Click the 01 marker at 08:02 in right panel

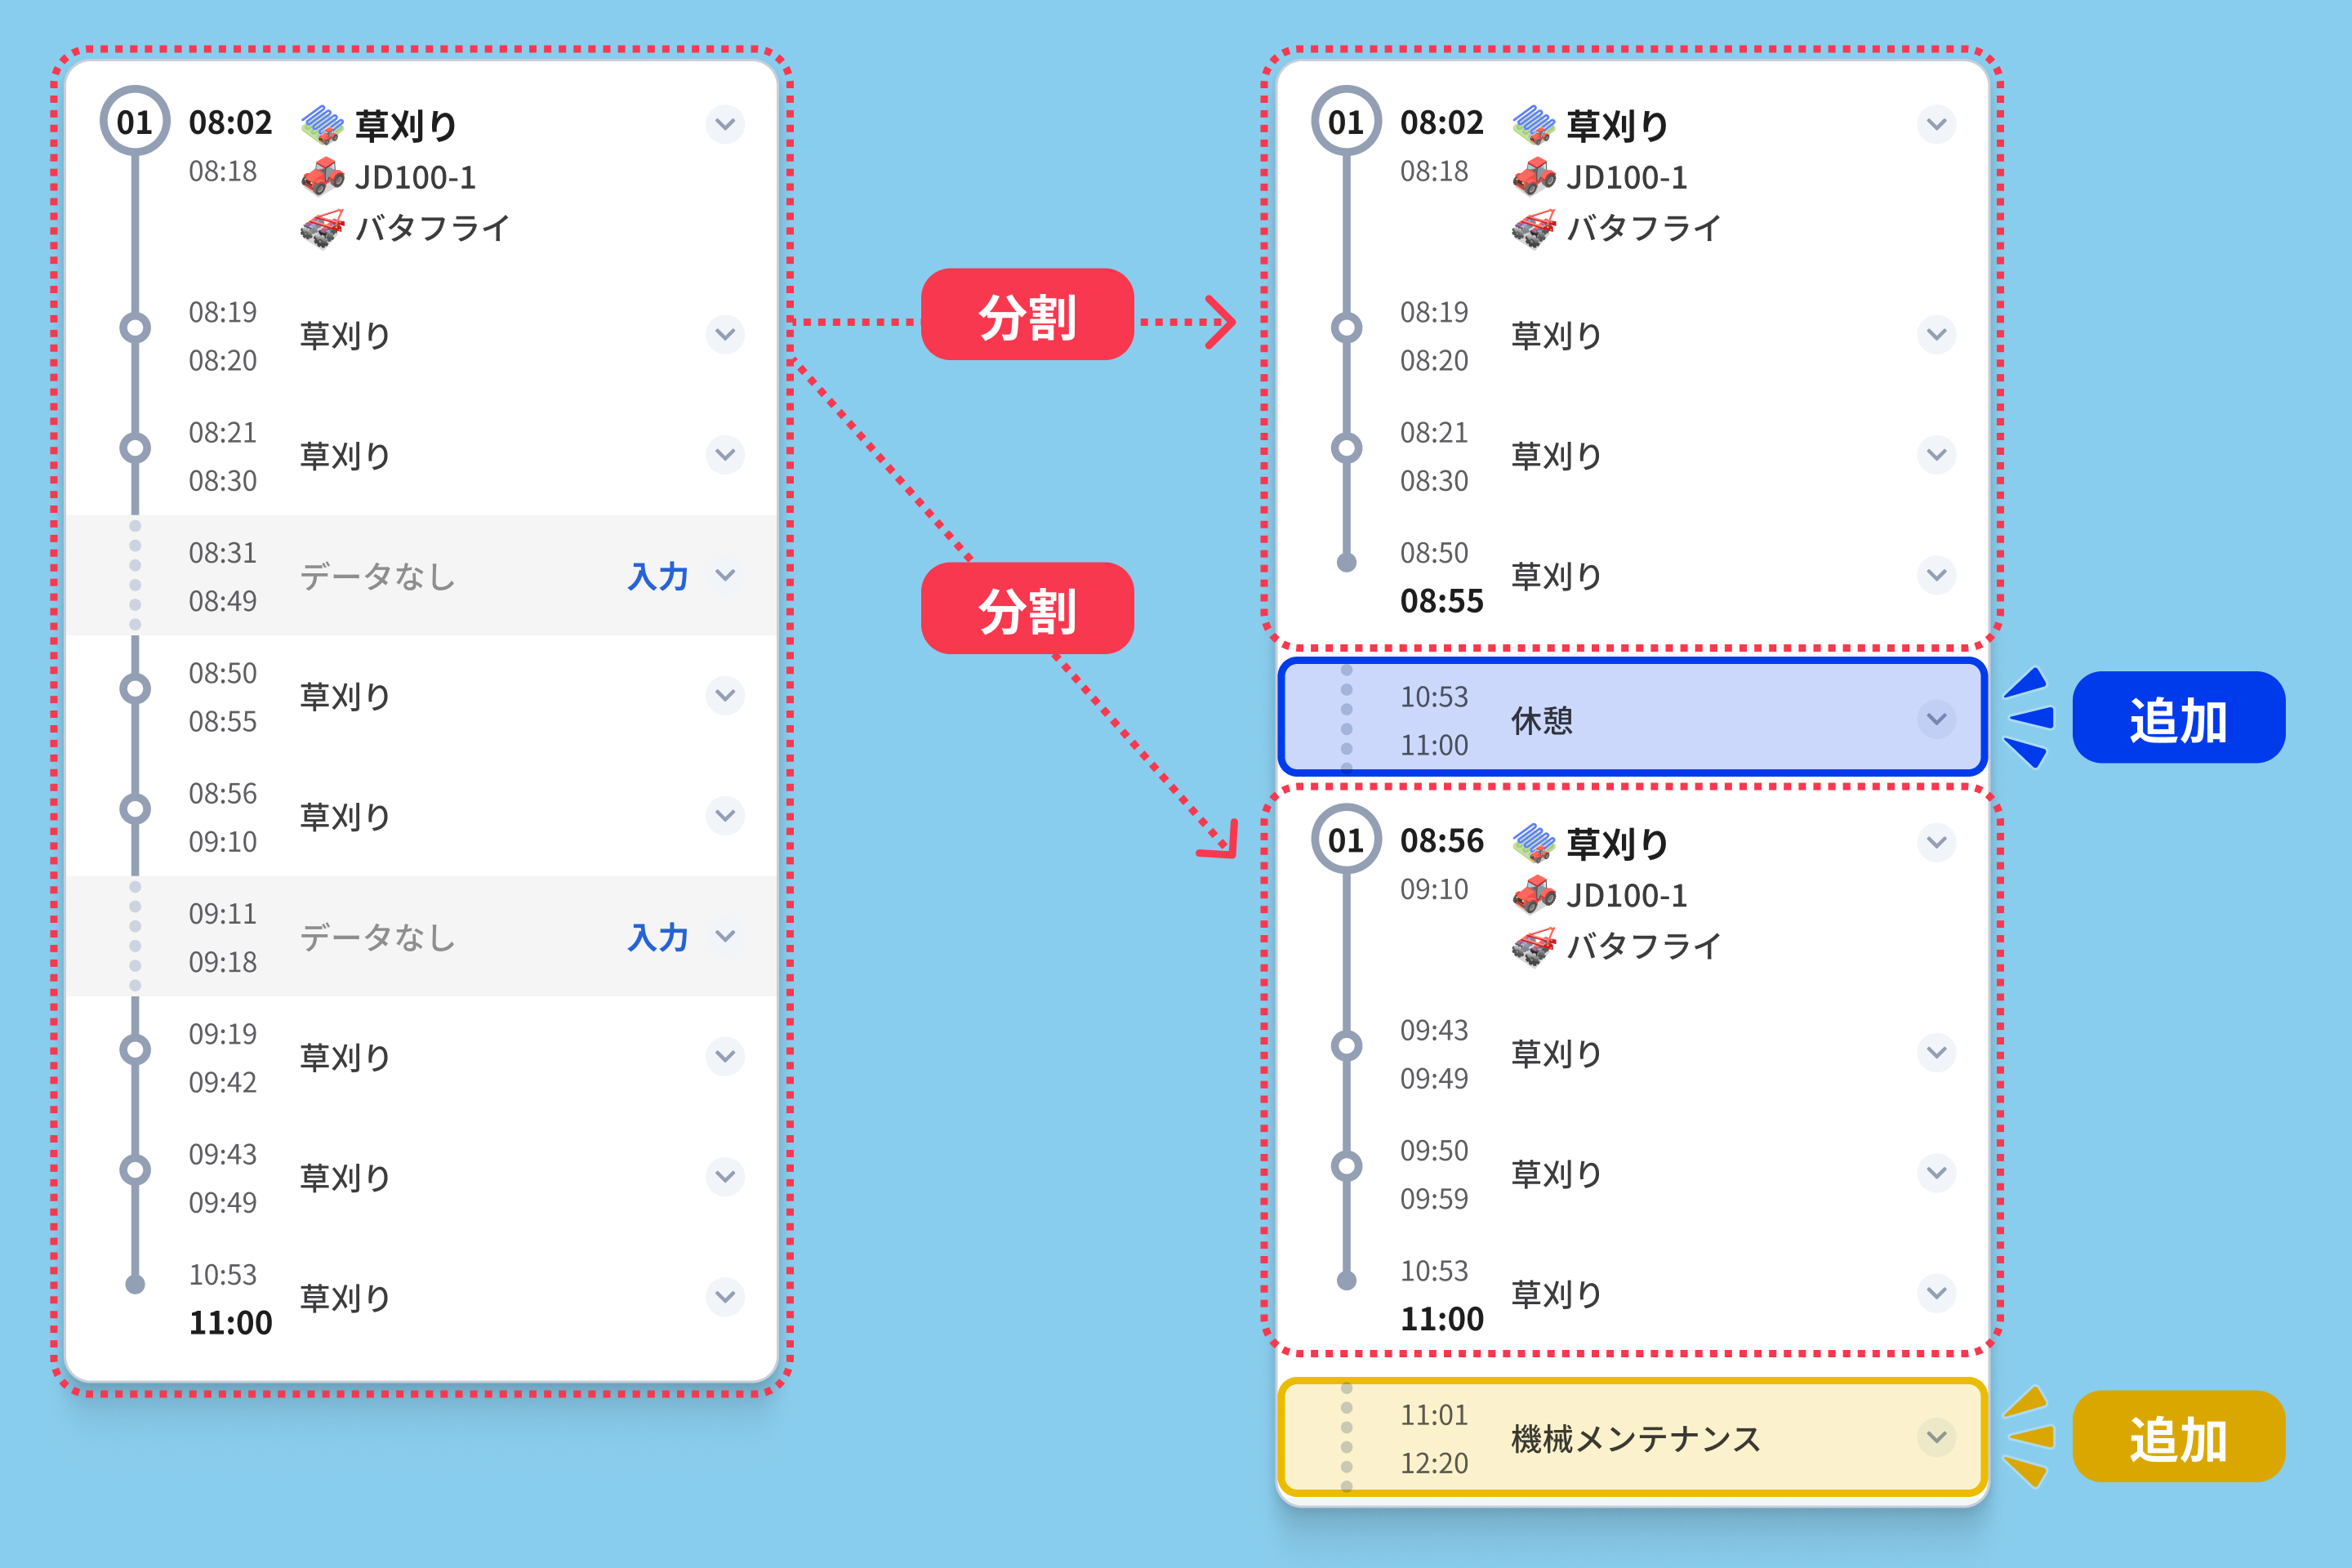pos(1346,121)
